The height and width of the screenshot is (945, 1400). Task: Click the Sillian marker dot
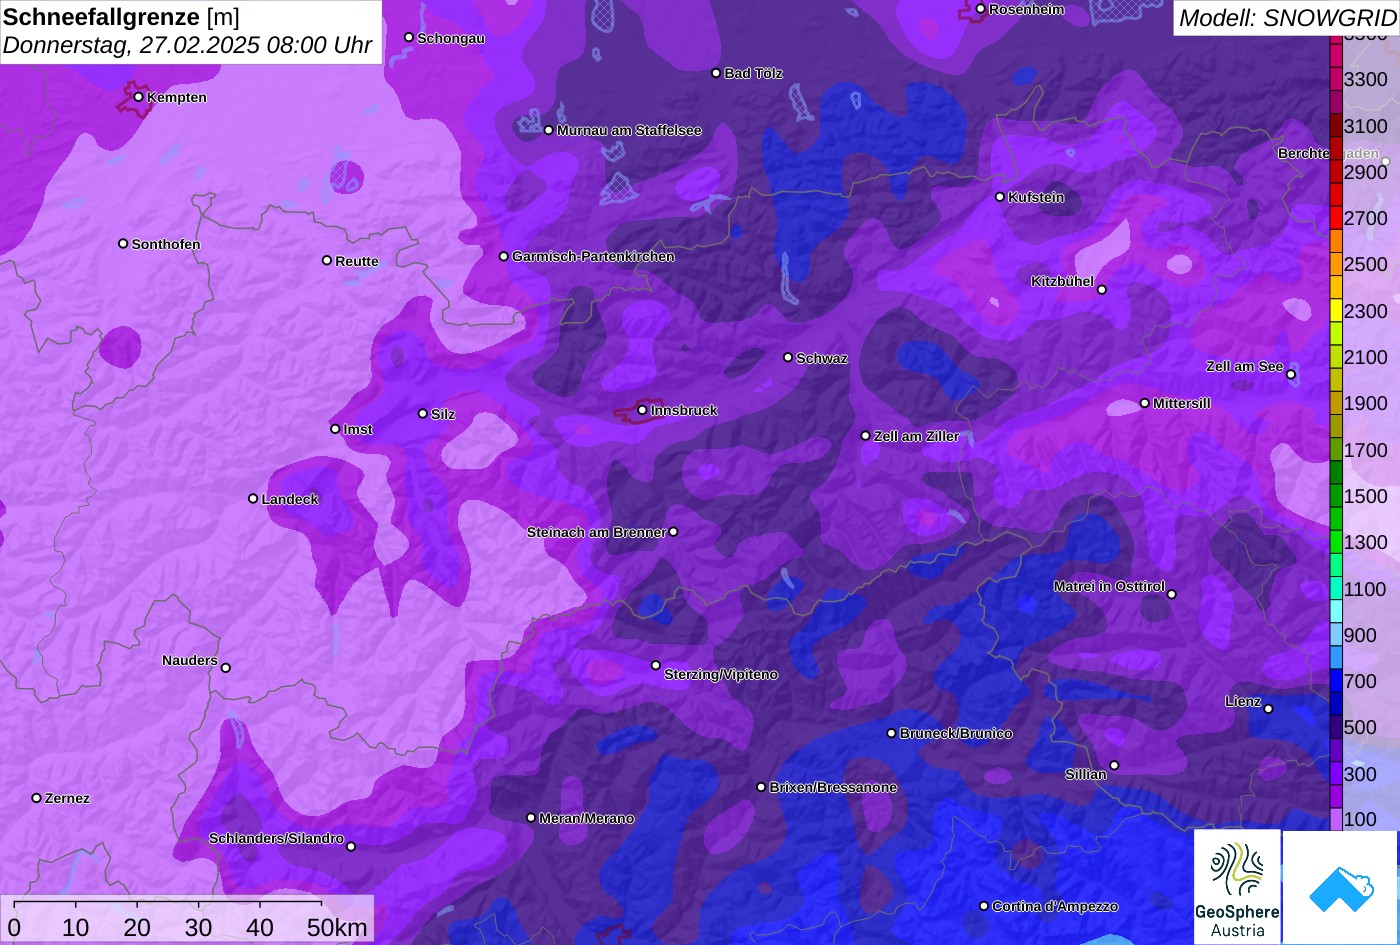1114,766
